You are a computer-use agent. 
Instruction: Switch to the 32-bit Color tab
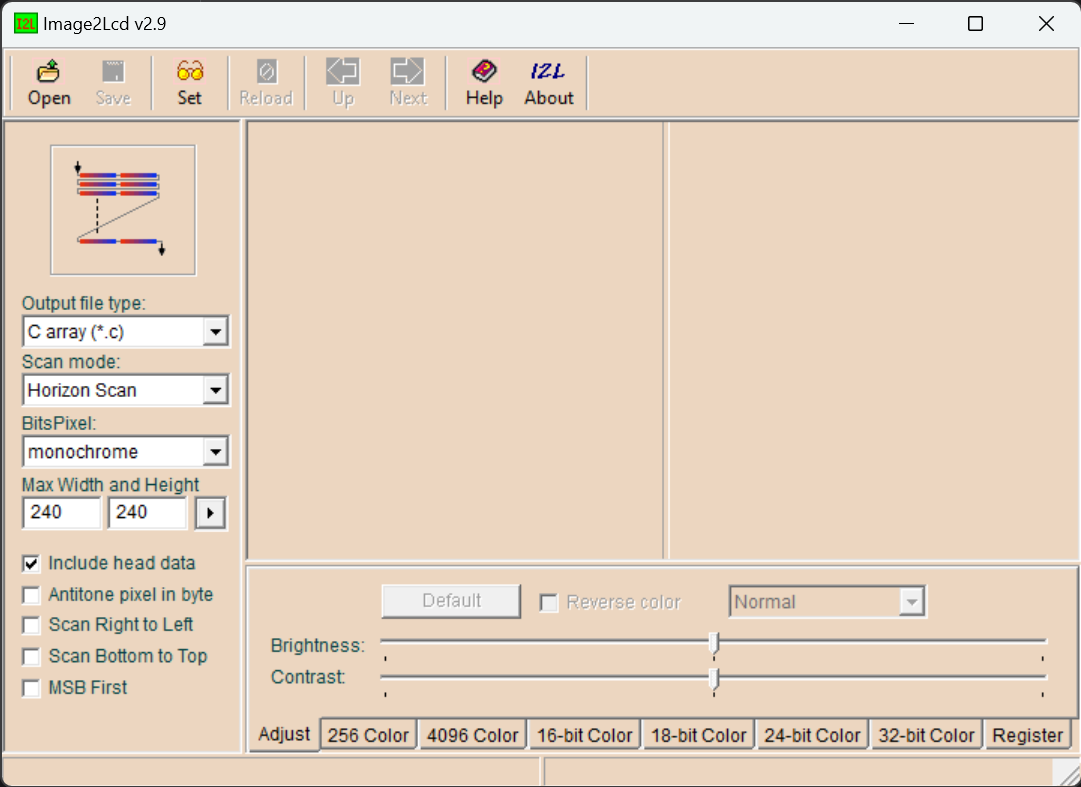(927, 735)
